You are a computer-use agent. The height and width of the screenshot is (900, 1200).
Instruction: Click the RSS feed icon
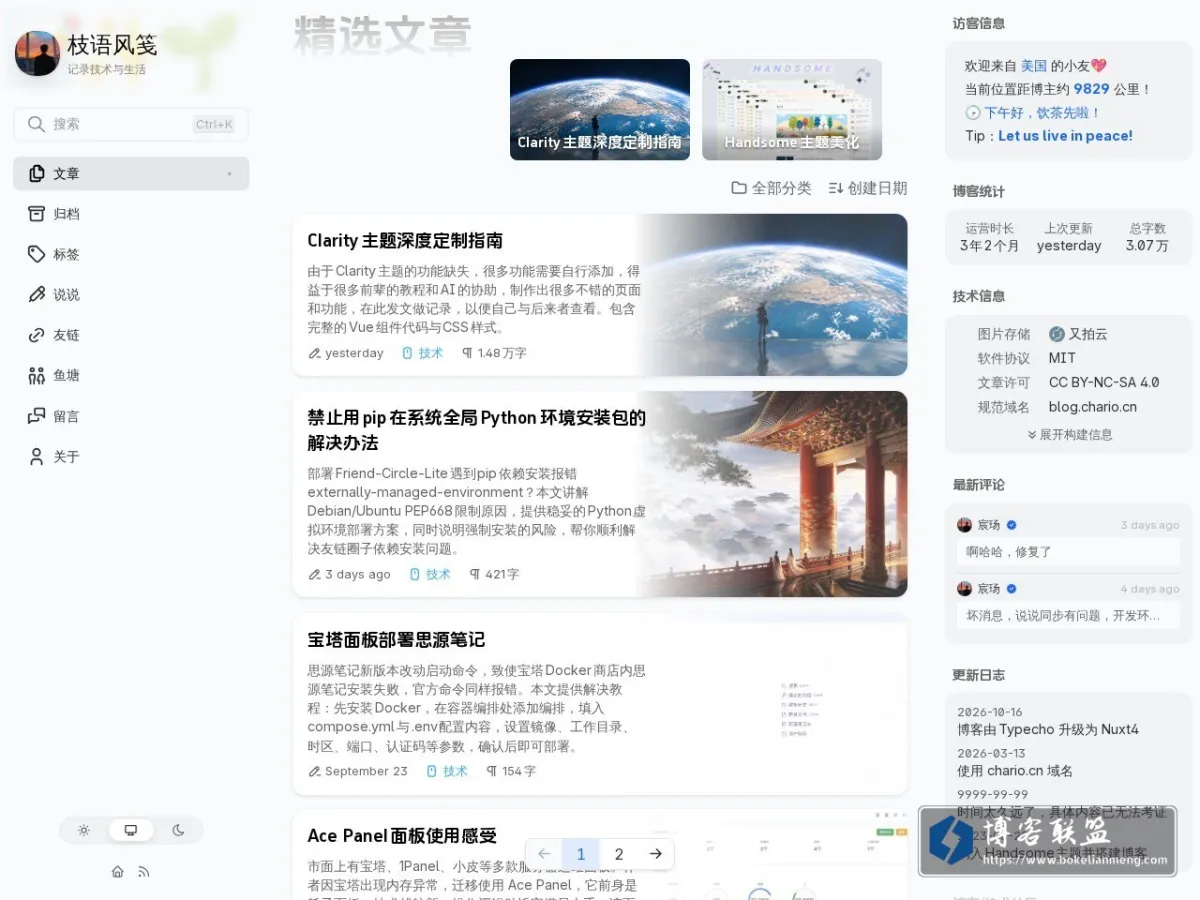pos(144,872)
